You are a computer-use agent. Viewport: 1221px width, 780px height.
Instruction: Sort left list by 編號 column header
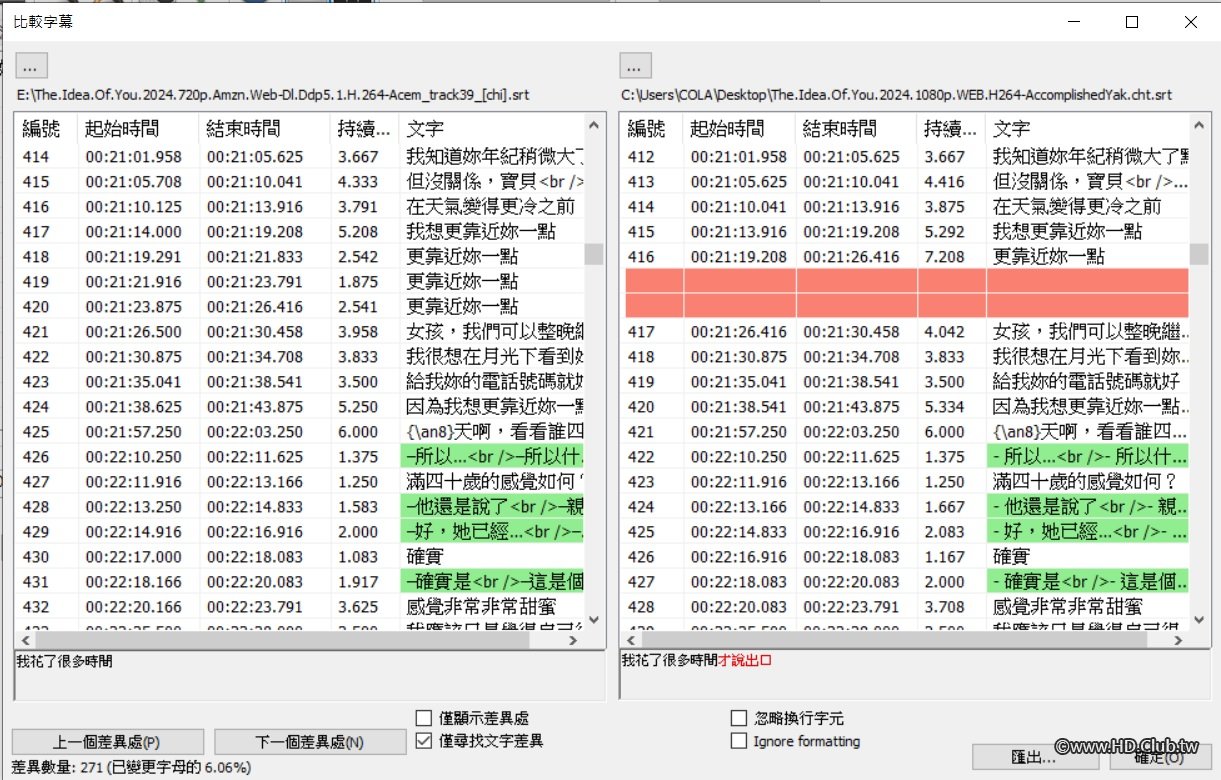coord(47,129)
